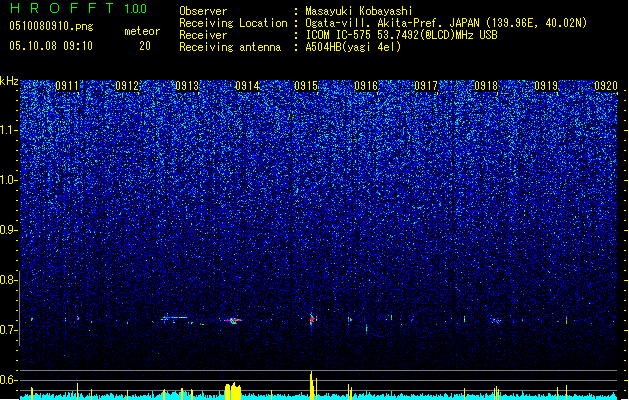The width and height of the screenshot is (629, 400).
Task: Click time marker 0914
Action: click(x=247, y=86)
